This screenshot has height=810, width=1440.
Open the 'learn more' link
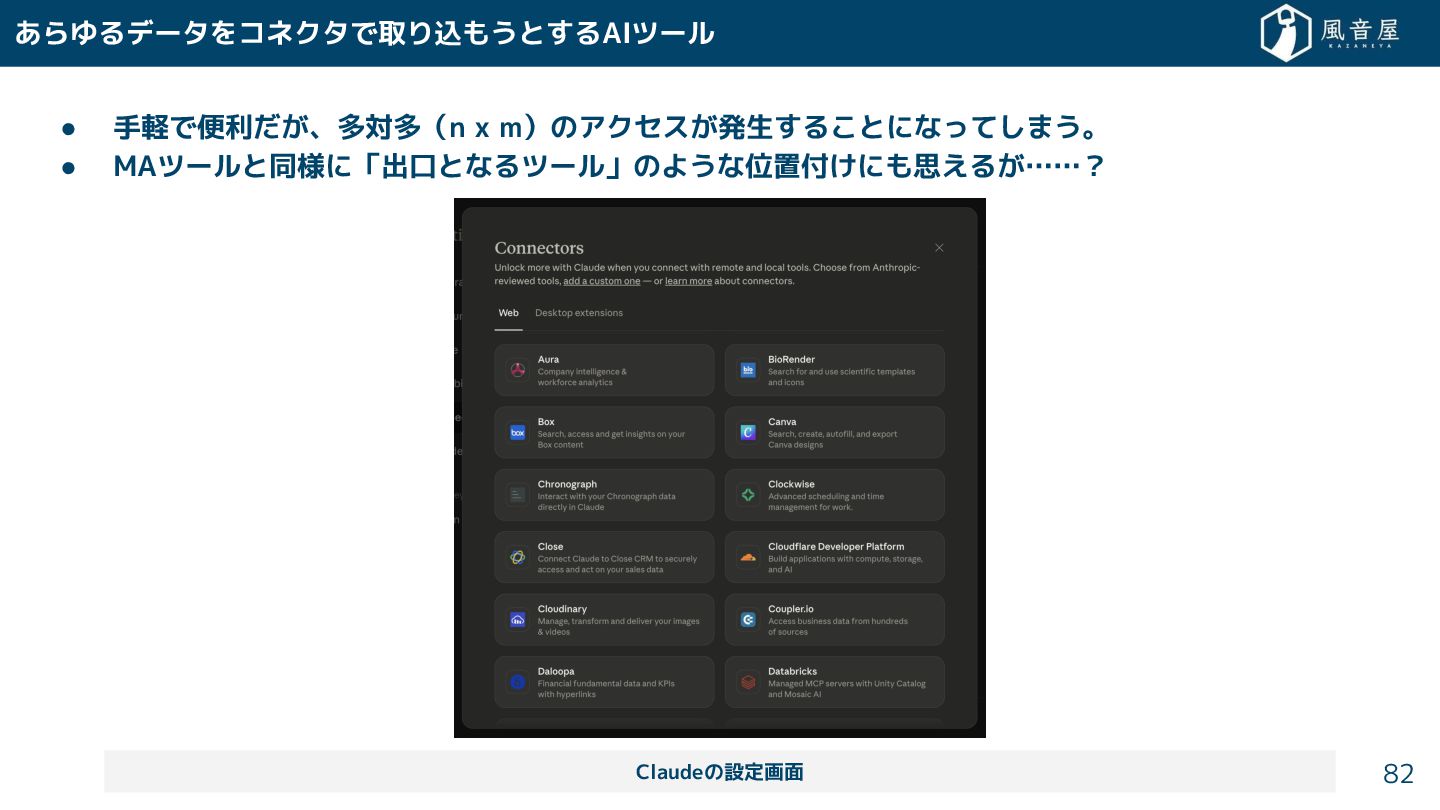click(x=689, y=281)
